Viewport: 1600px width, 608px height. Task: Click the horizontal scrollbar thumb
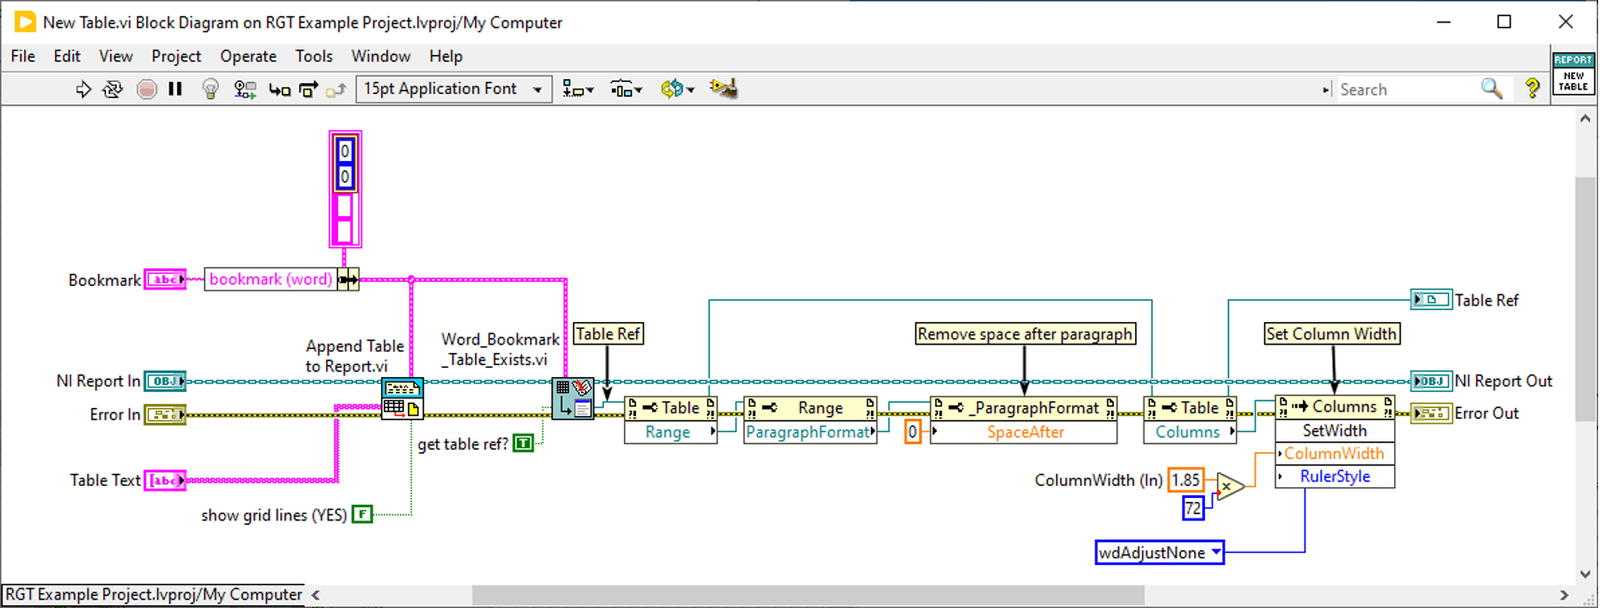pyautogui.click(x=808, y=595)
